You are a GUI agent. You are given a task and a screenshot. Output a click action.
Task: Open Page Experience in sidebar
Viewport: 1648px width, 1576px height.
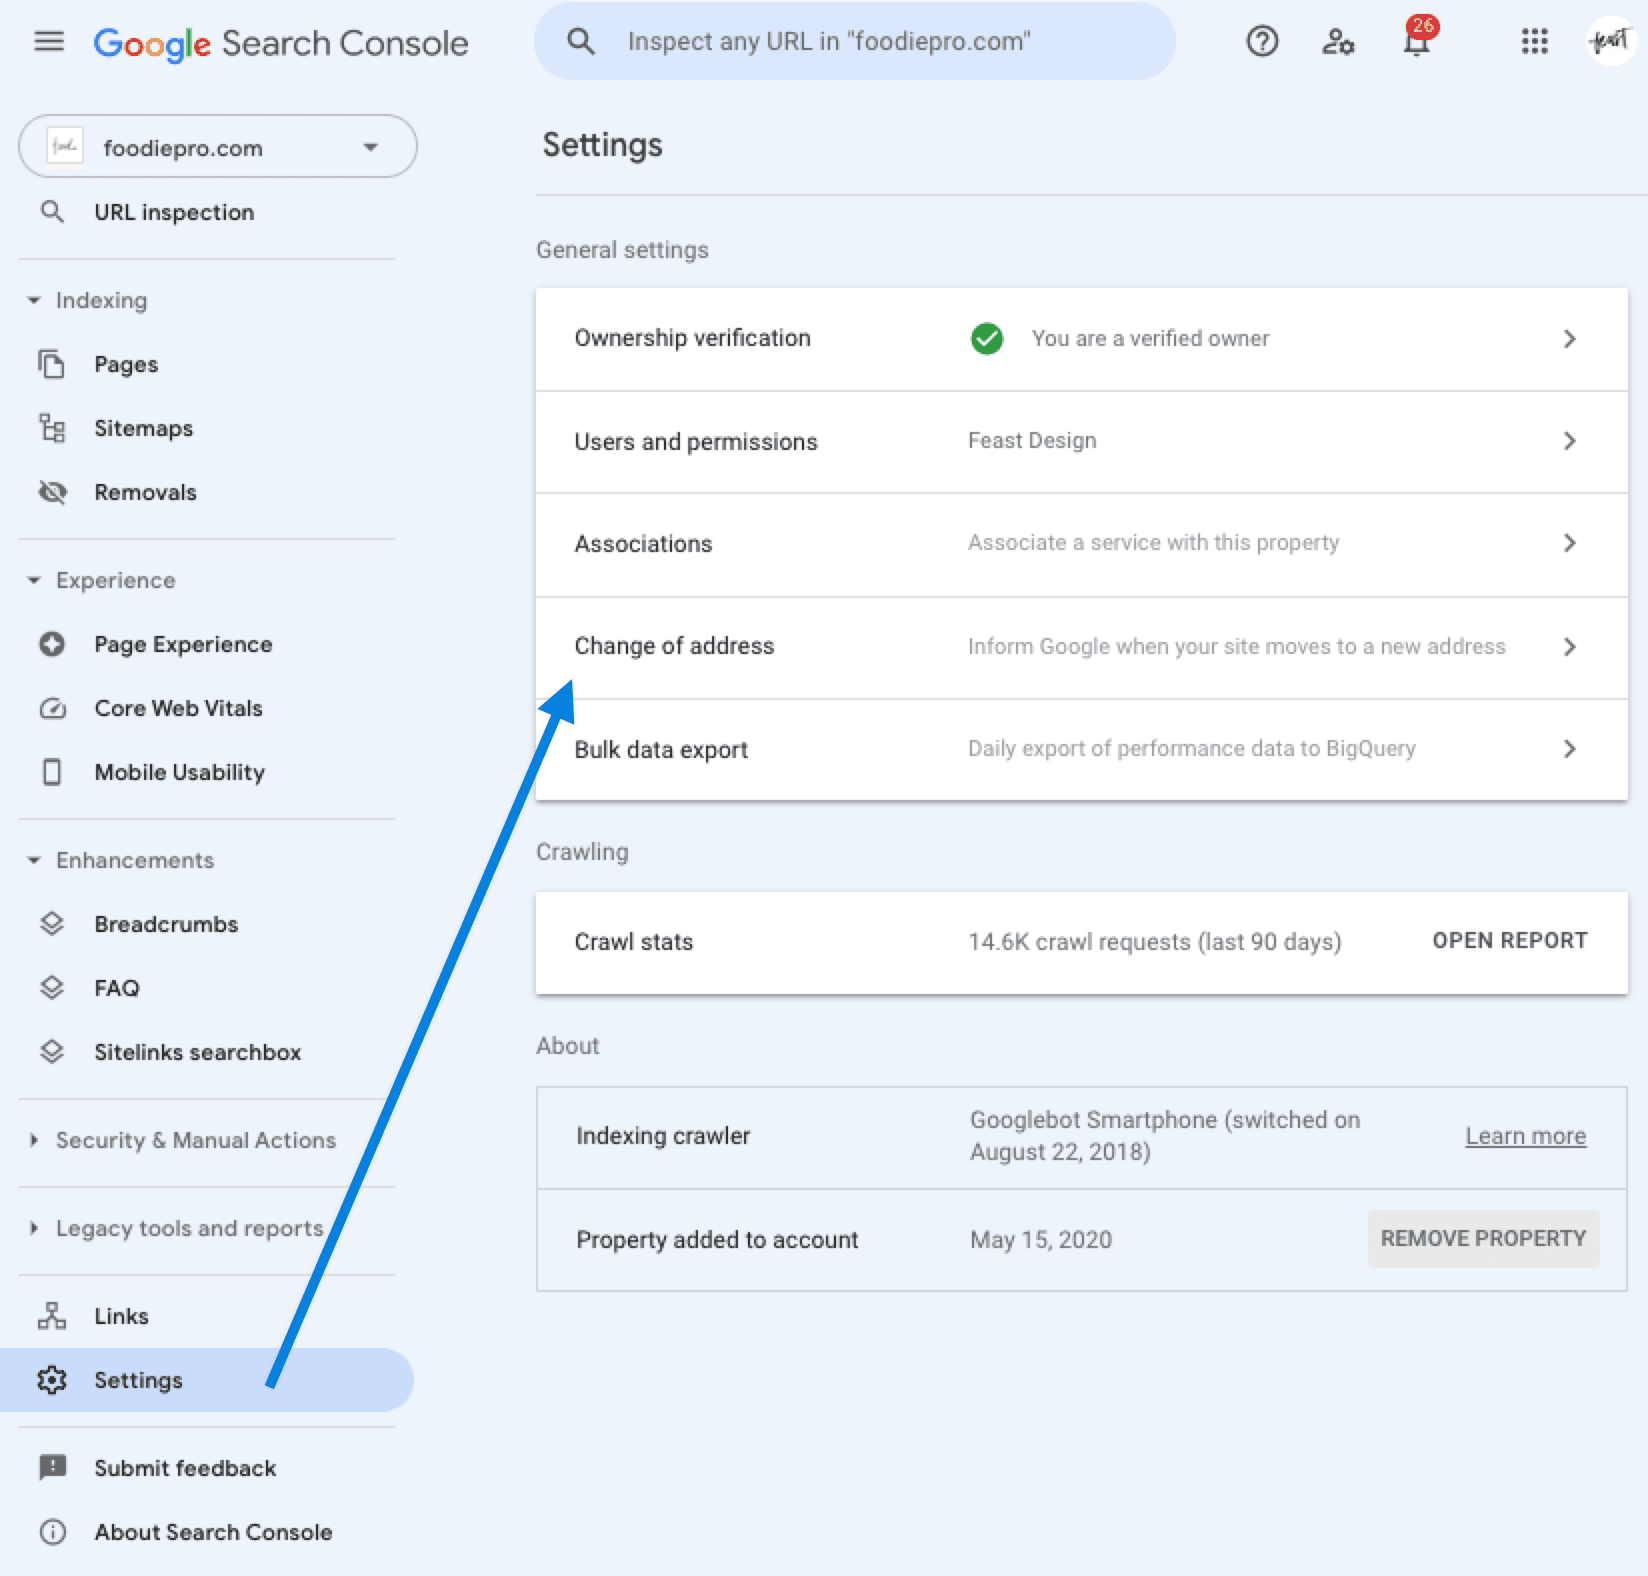183,644
